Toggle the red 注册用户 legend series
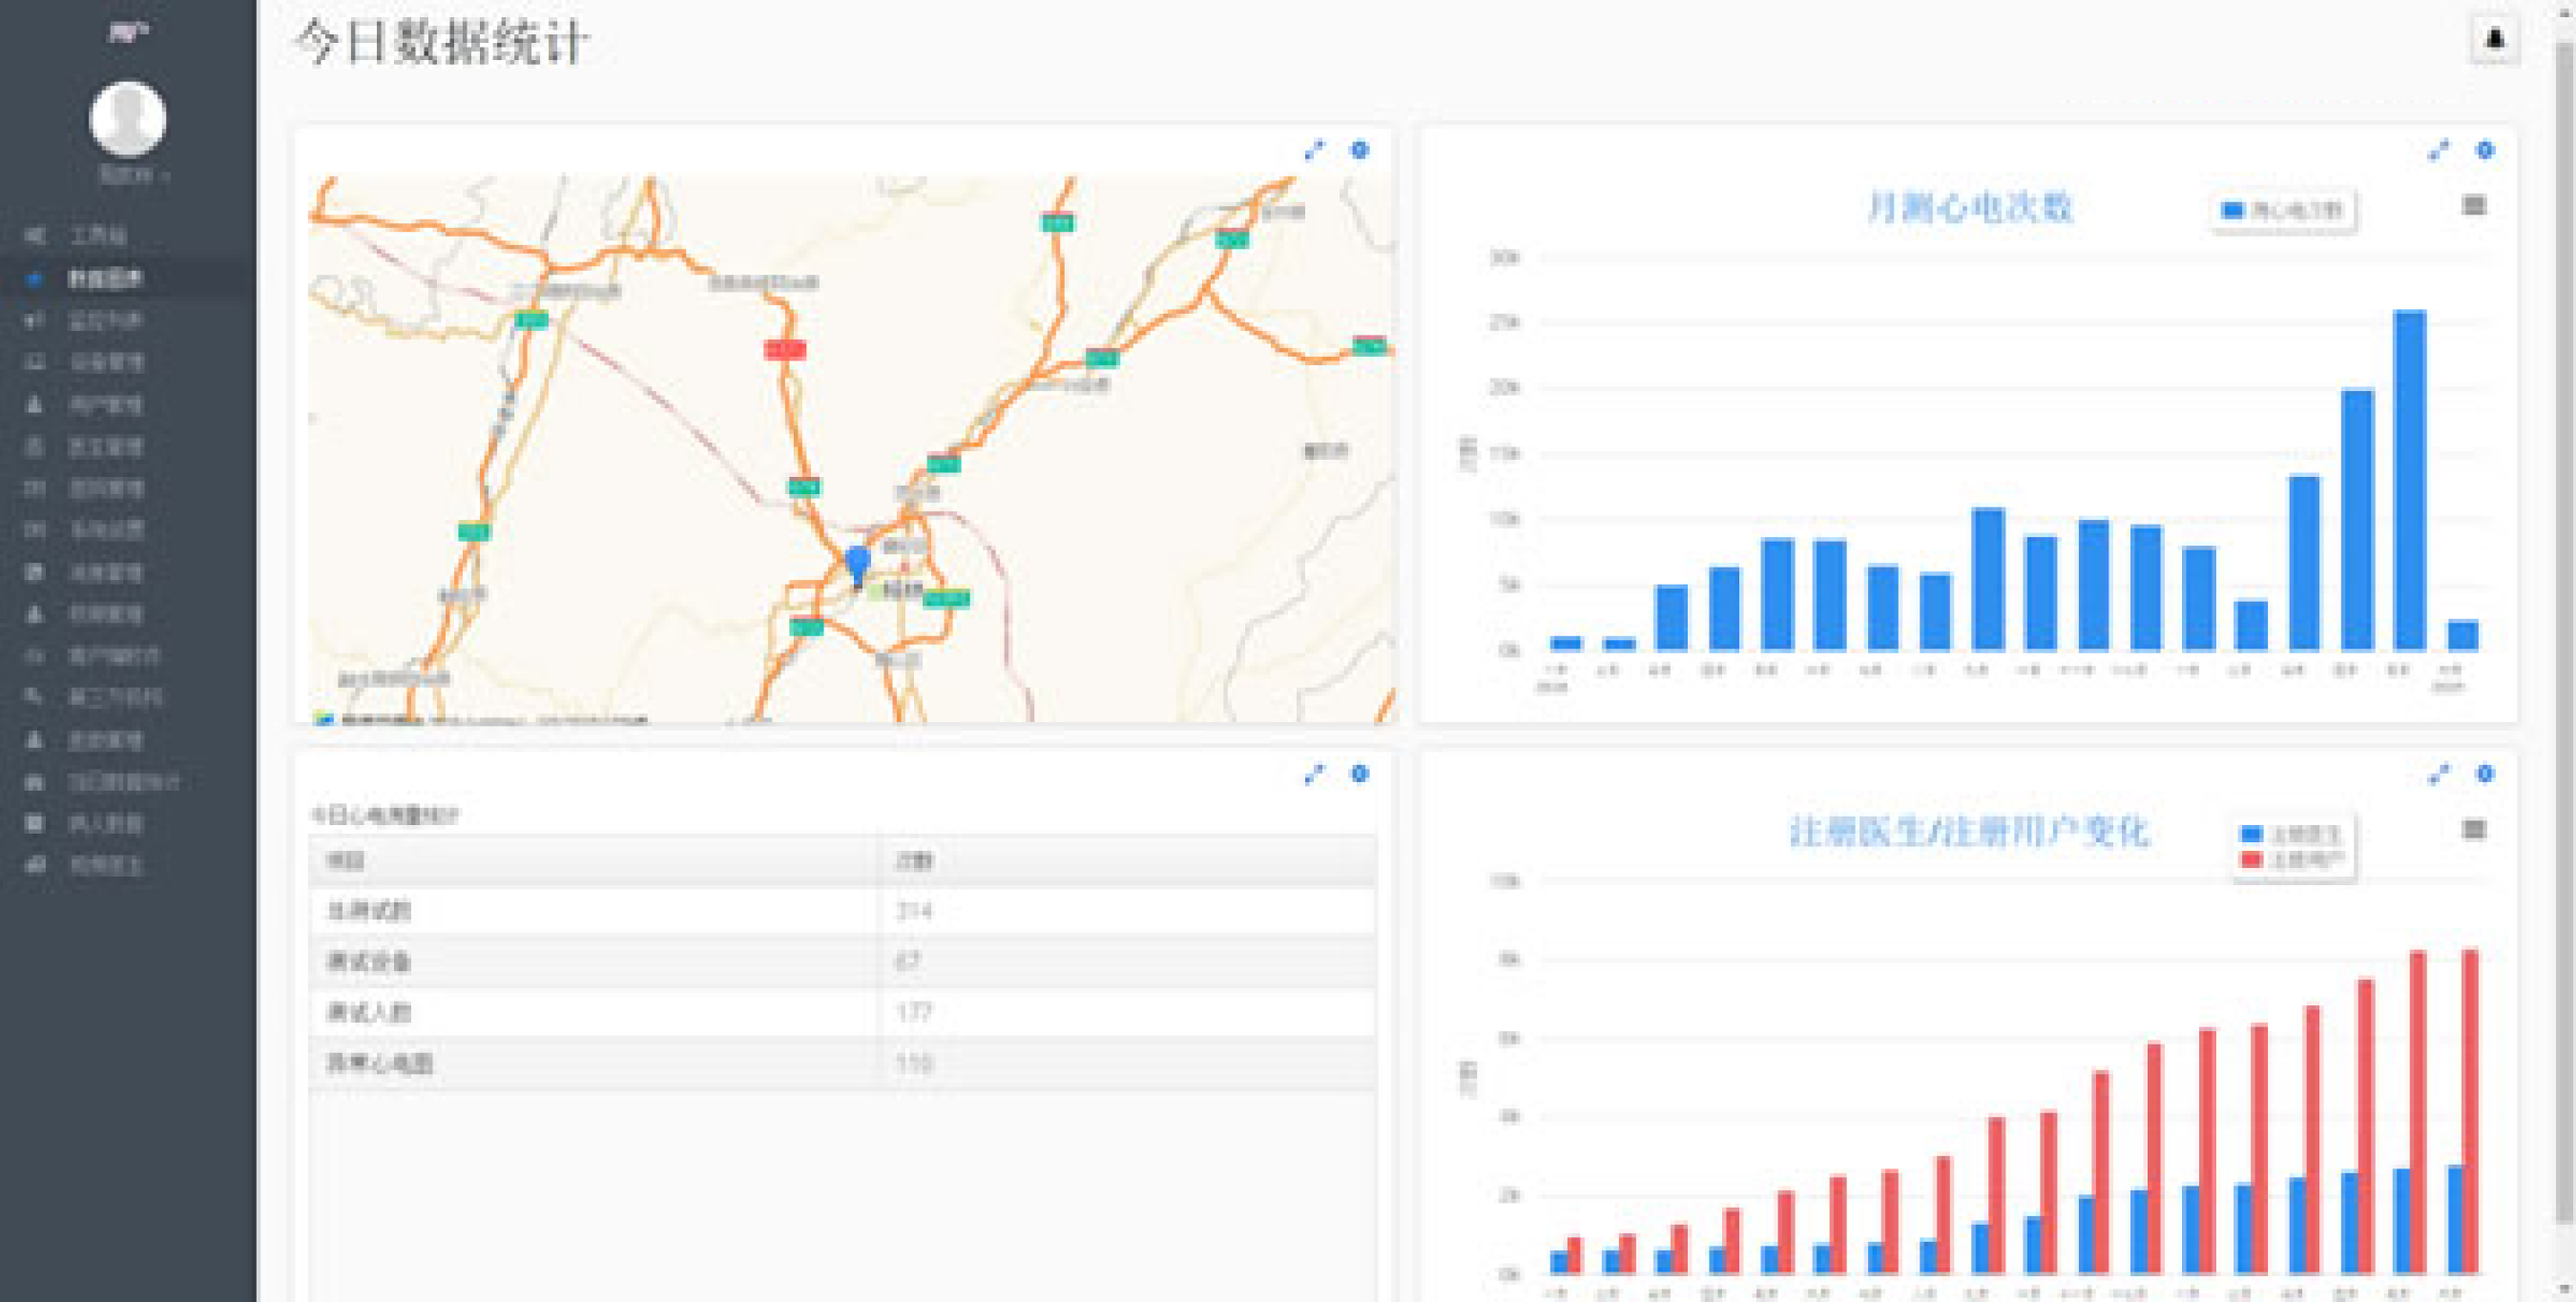Image resolution: width=2576 pixels, height=1302 pixels. (2291, 860)
